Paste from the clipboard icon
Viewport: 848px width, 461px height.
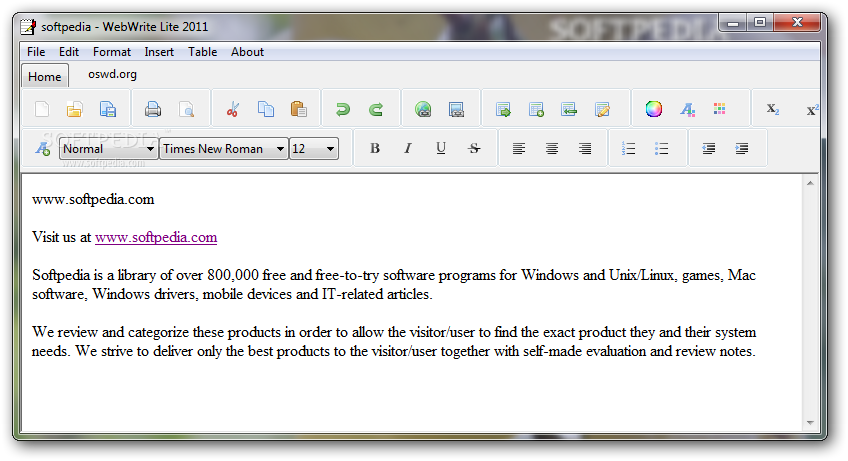[x=299, y=109]
